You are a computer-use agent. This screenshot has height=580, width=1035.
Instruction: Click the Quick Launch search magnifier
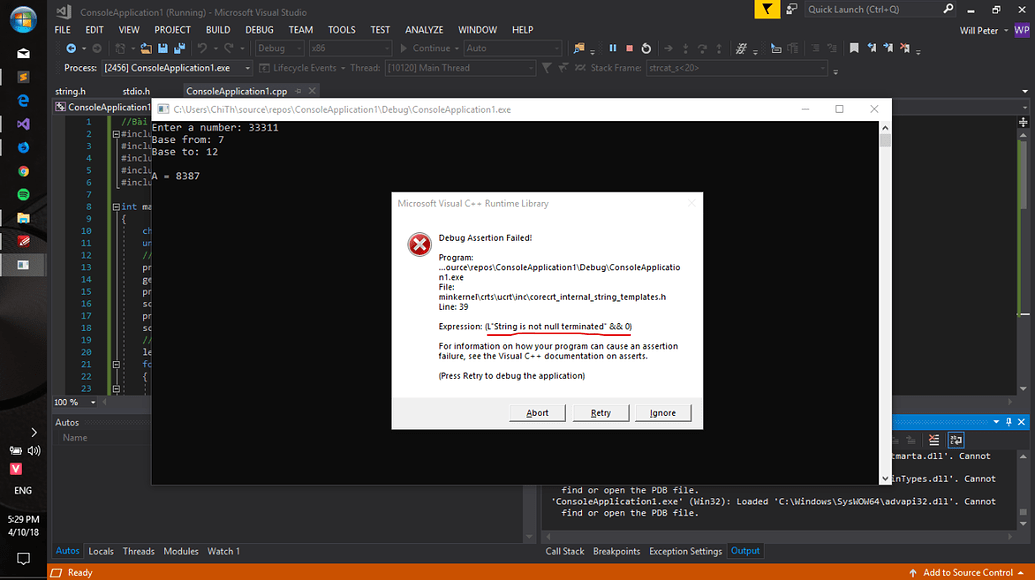click(x=948, y=9)
